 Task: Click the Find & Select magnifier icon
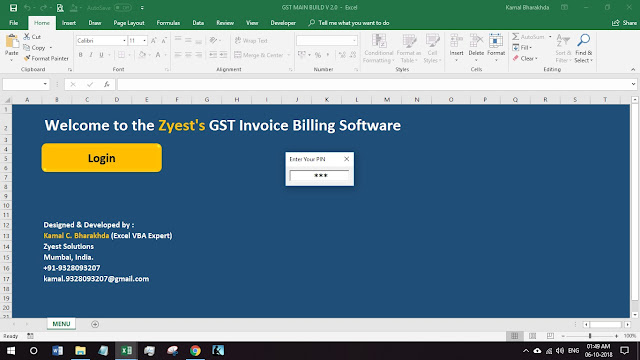(x=584, y=40)
